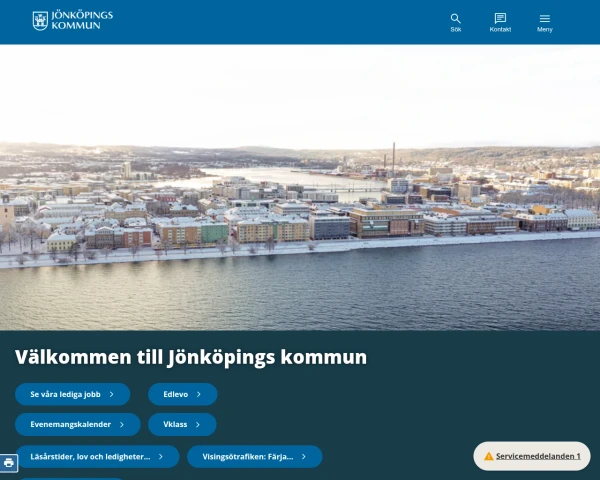Viewport: 600px width, 480px height.
Task: Click chevron on Läsårstider, lov och ledigheter
Action: [x=161, y=457]
